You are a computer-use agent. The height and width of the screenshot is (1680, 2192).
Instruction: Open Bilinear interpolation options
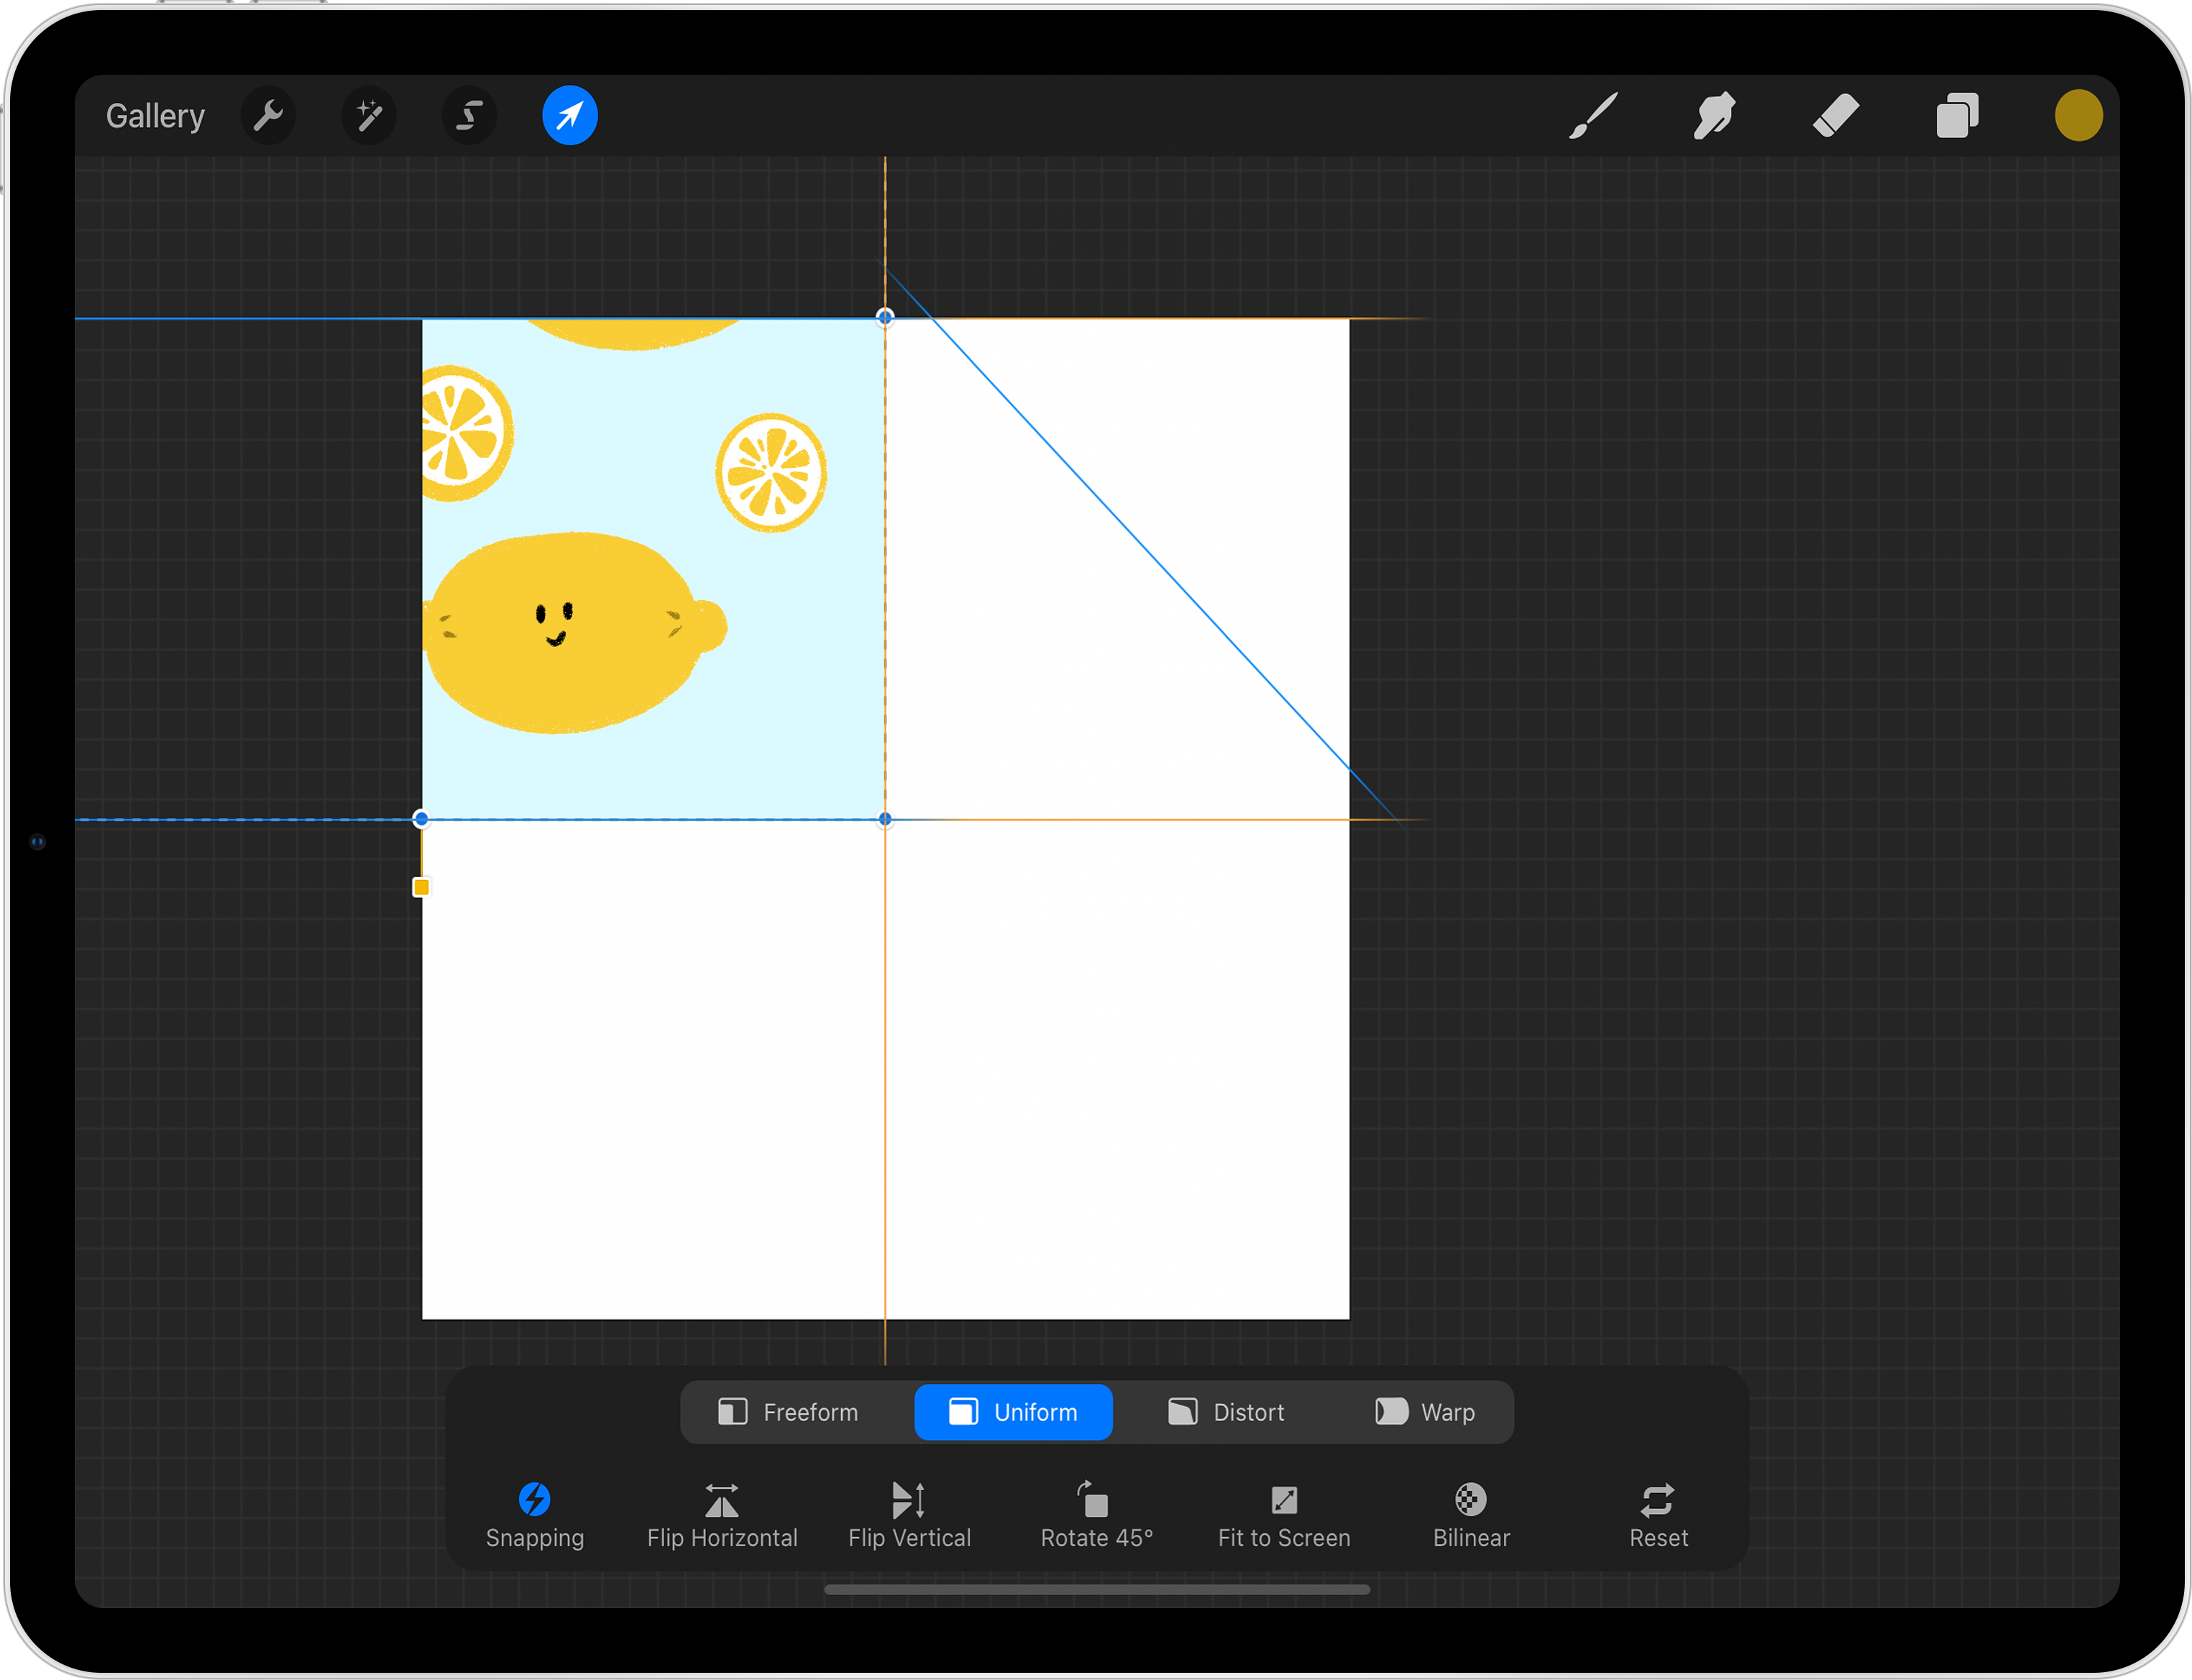1471,1515
